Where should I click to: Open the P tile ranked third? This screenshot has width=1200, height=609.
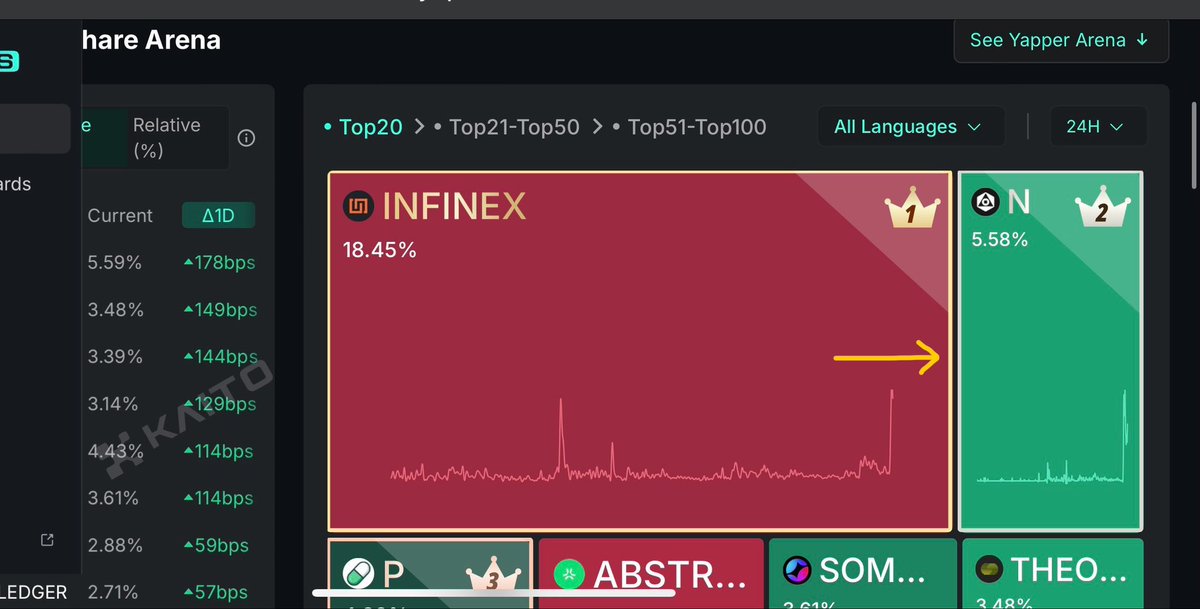430,573
